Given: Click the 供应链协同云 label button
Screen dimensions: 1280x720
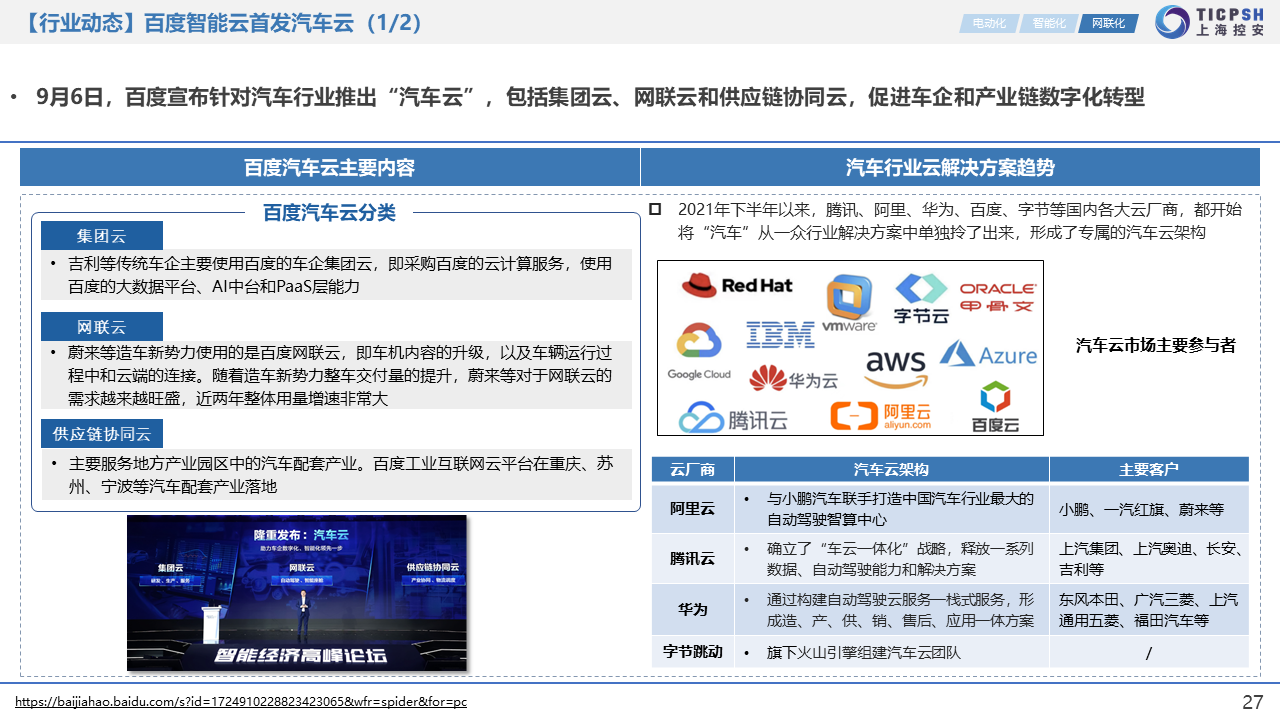Looking at the screenshot, I should tap(101, 434).
